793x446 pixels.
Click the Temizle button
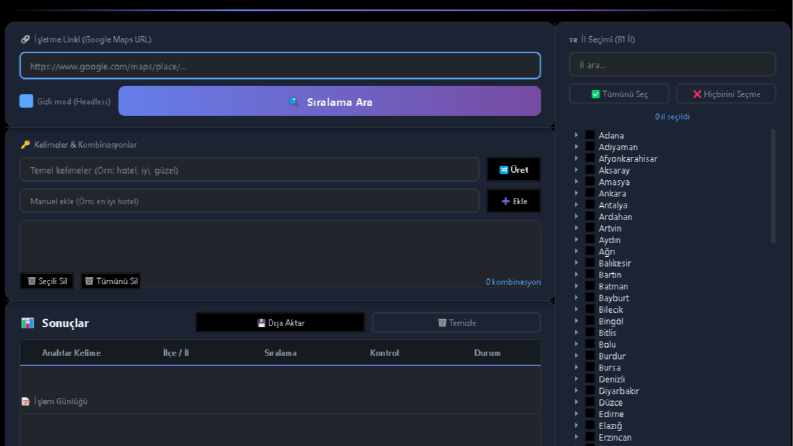pyautogui.click(x=456, y=323)
